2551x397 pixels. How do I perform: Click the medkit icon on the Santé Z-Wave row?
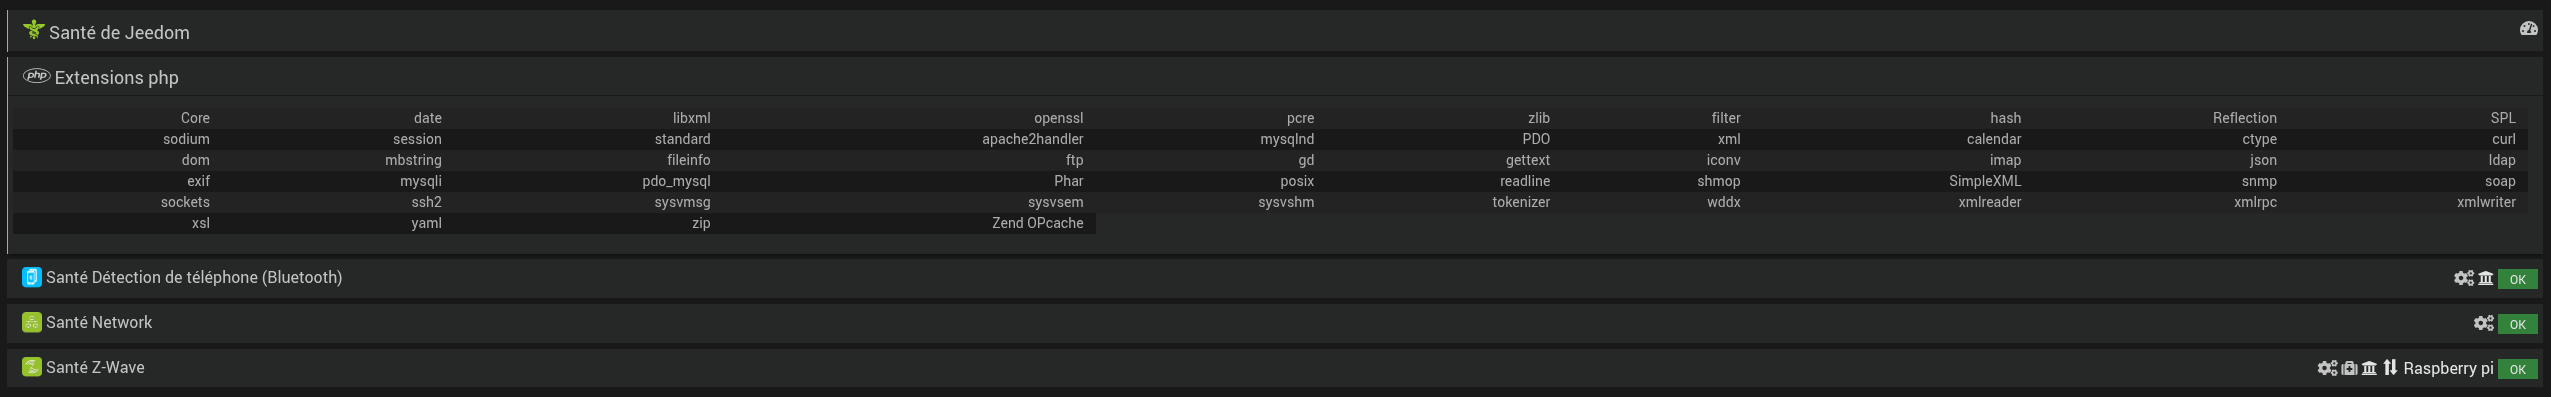(2350, 368)
